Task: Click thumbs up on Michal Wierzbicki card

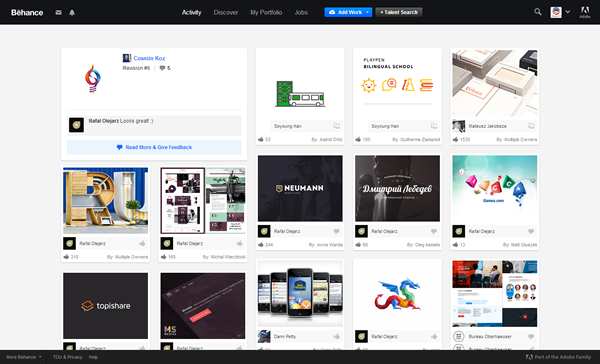Action: (239, 243)
